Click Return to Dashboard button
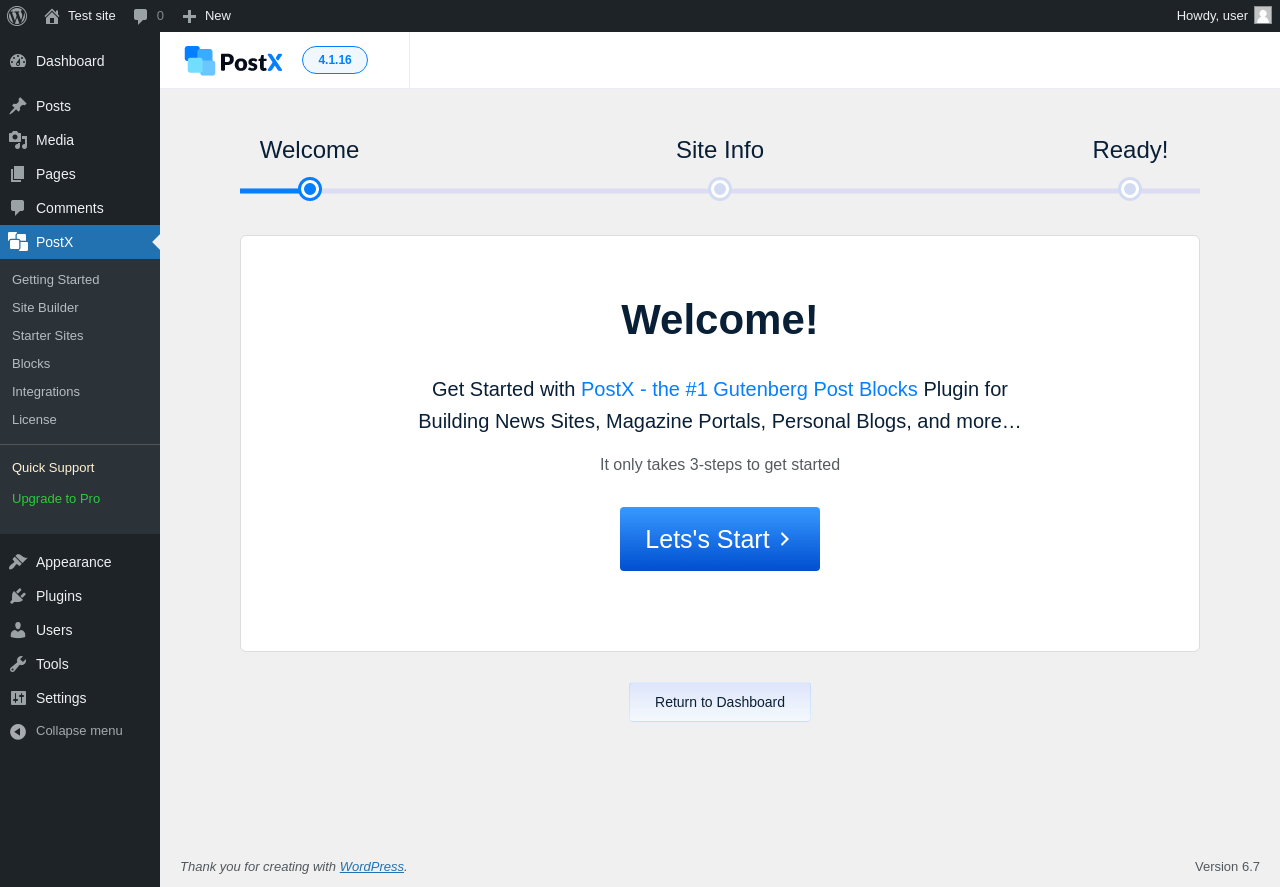 click(720, 702)
